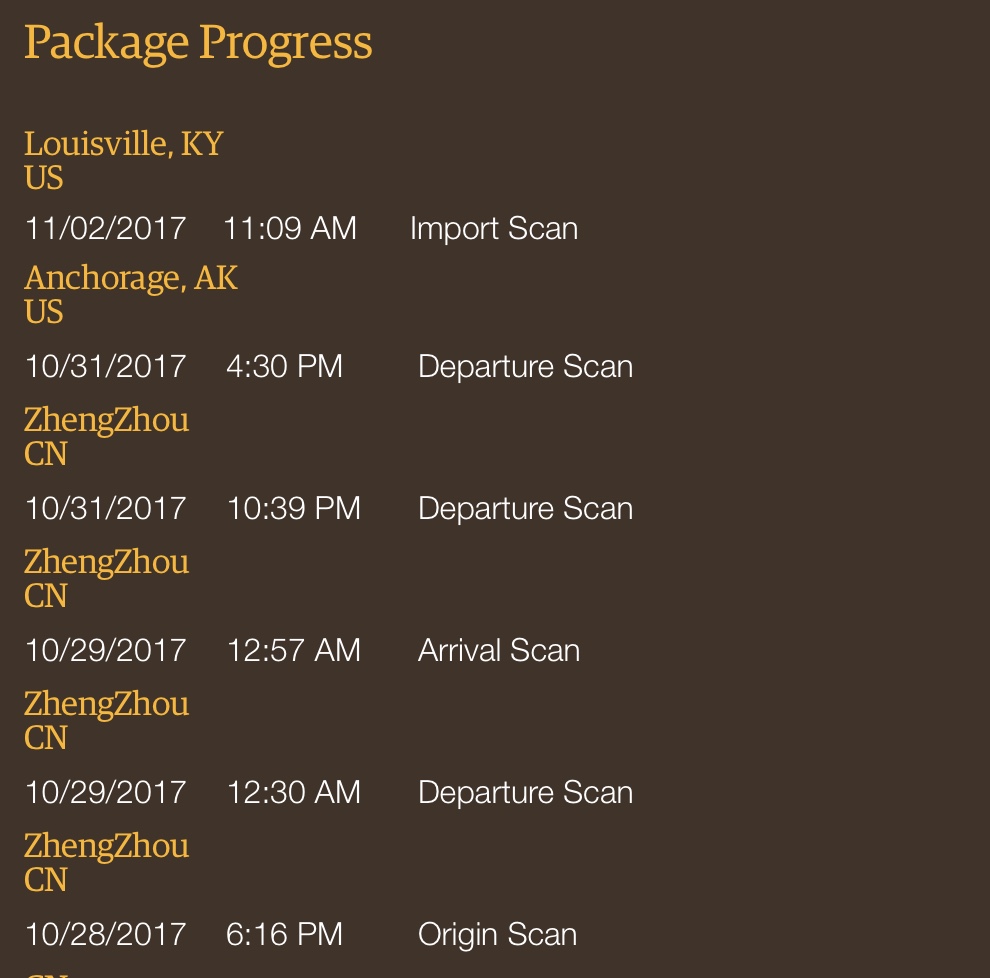Click the 10:39 PM timestamp
This screenshot has width=990, height=978.
coord(294,508)
